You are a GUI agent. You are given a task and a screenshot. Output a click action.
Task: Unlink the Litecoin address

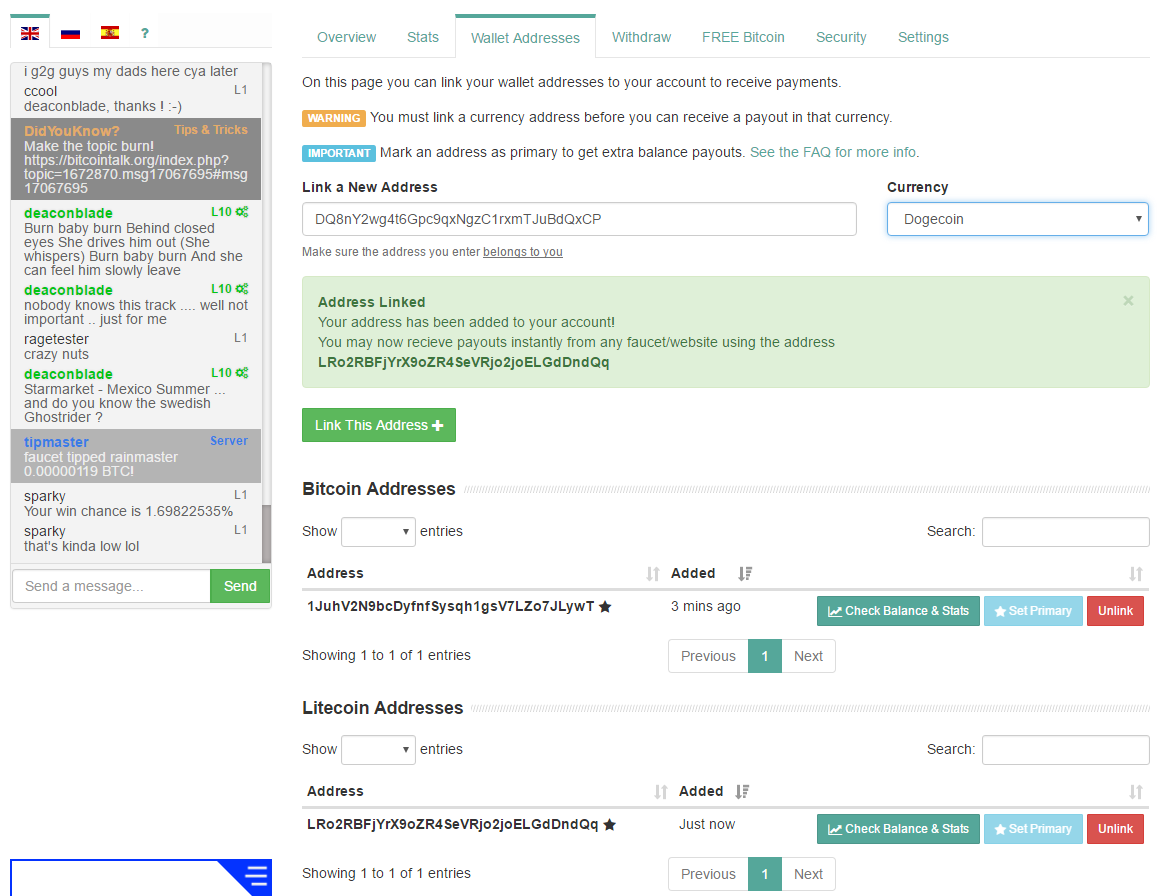[1115, 829]
